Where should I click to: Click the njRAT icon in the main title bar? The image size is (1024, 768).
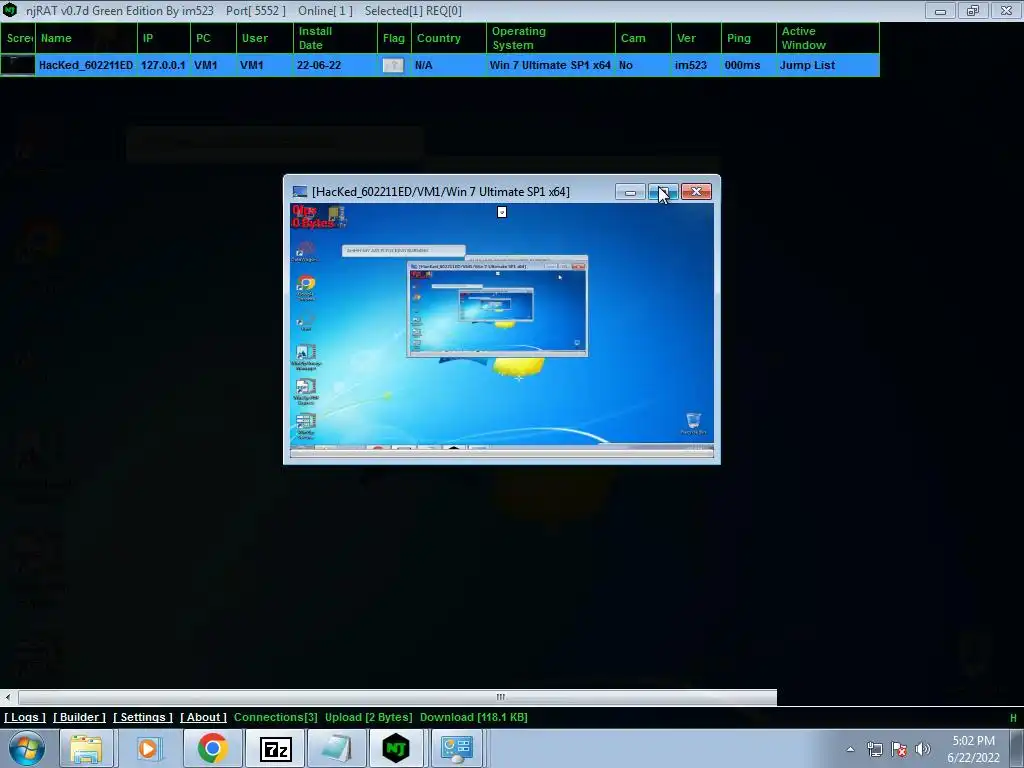(10, 10)
